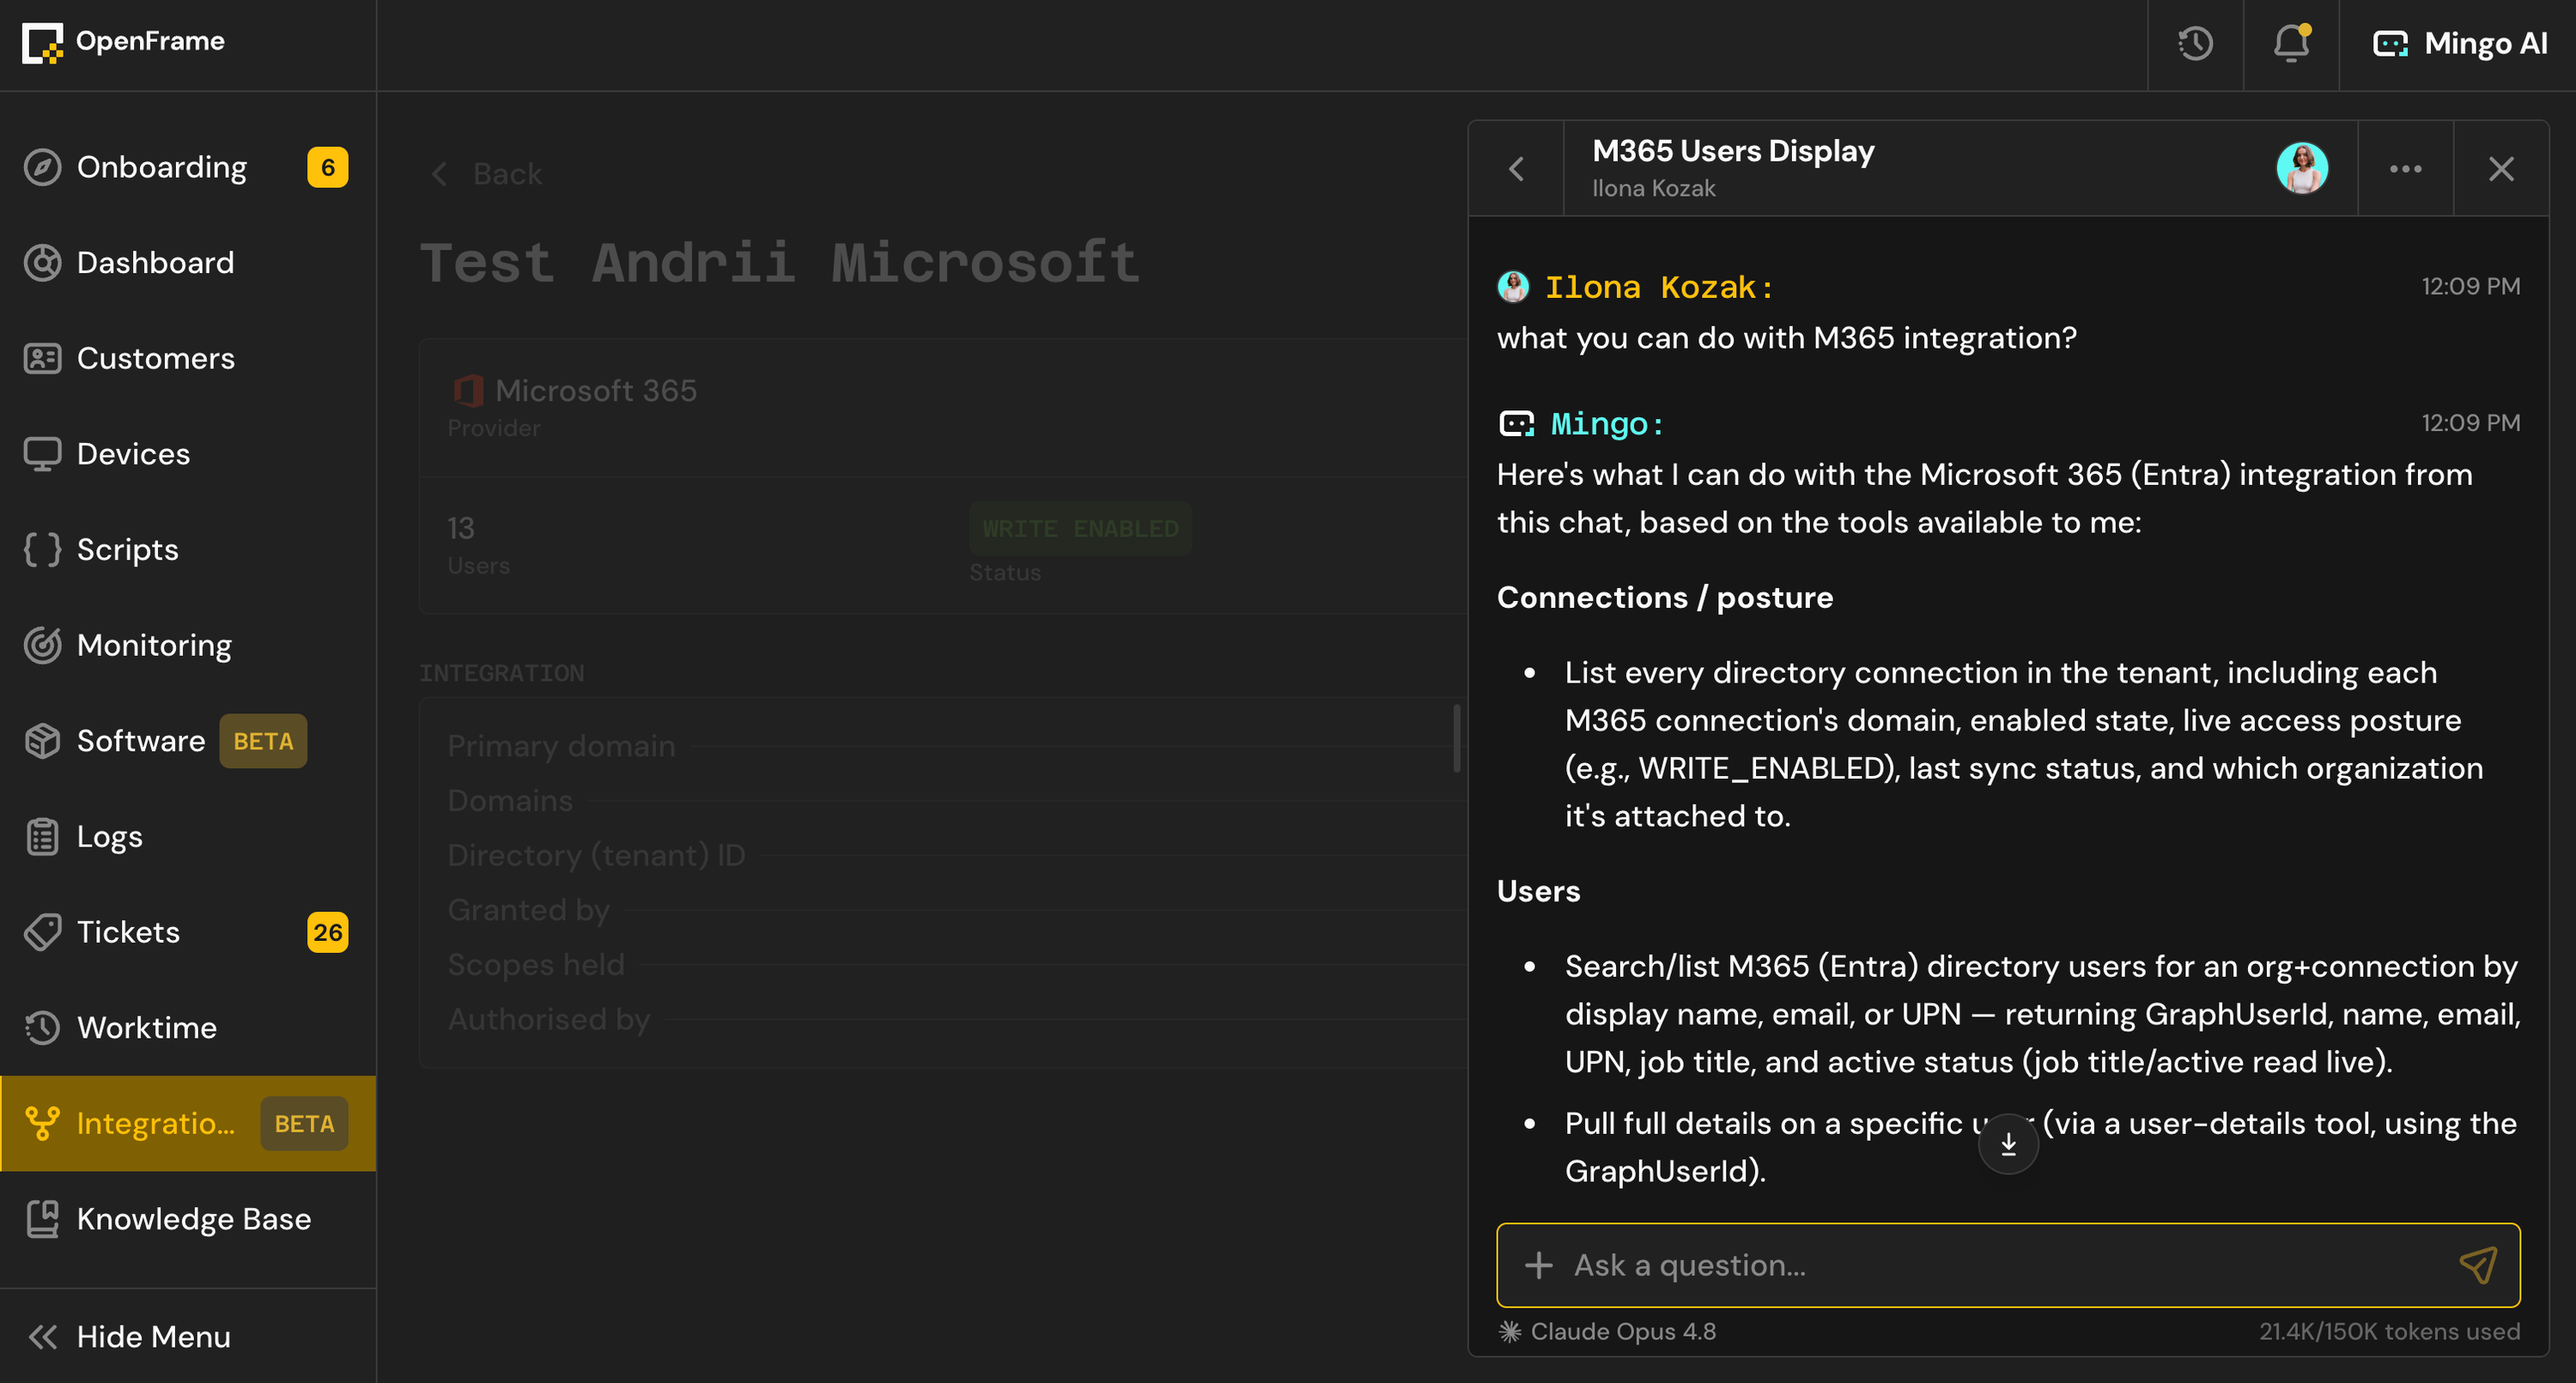
Task: Click the Onboarding badge showing 6
Action: (x=328, y=167)
